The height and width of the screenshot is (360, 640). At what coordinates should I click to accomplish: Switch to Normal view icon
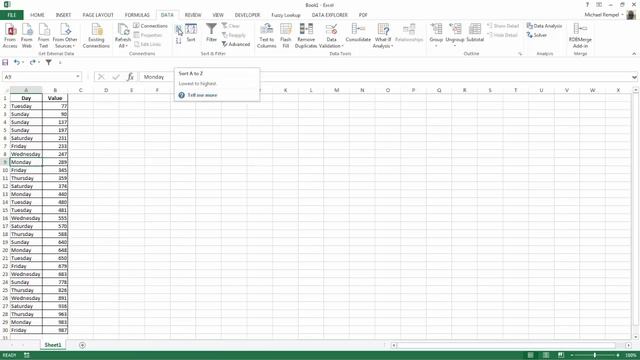point(531,355)
